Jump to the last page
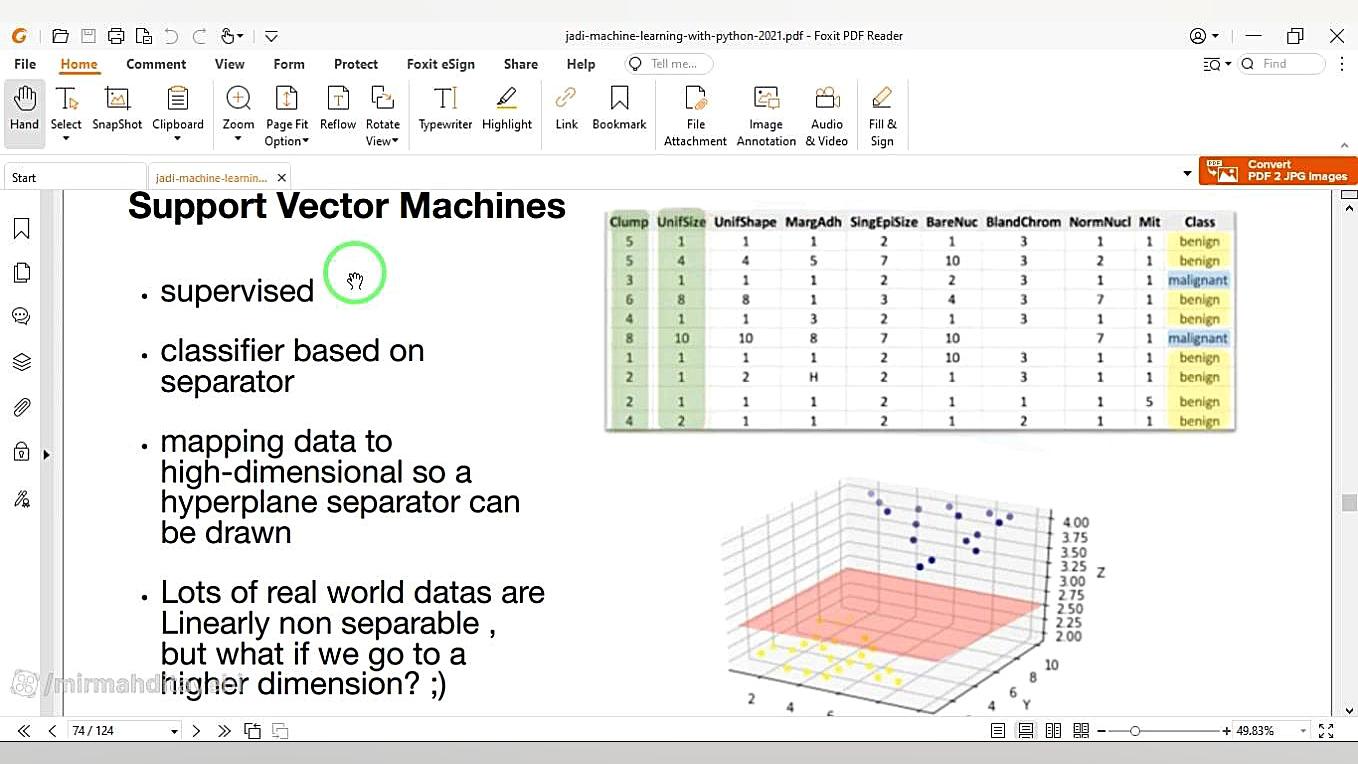The height and width of the screenshot is (764, 1358). pyautogui.click(x=224, y=731)
